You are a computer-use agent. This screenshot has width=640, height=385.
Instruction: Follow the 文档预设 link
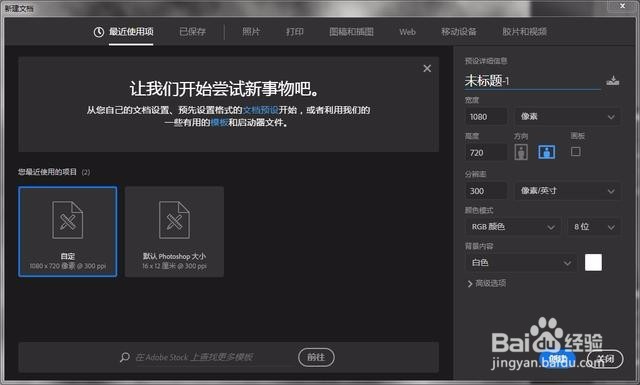tap(260, 110)
